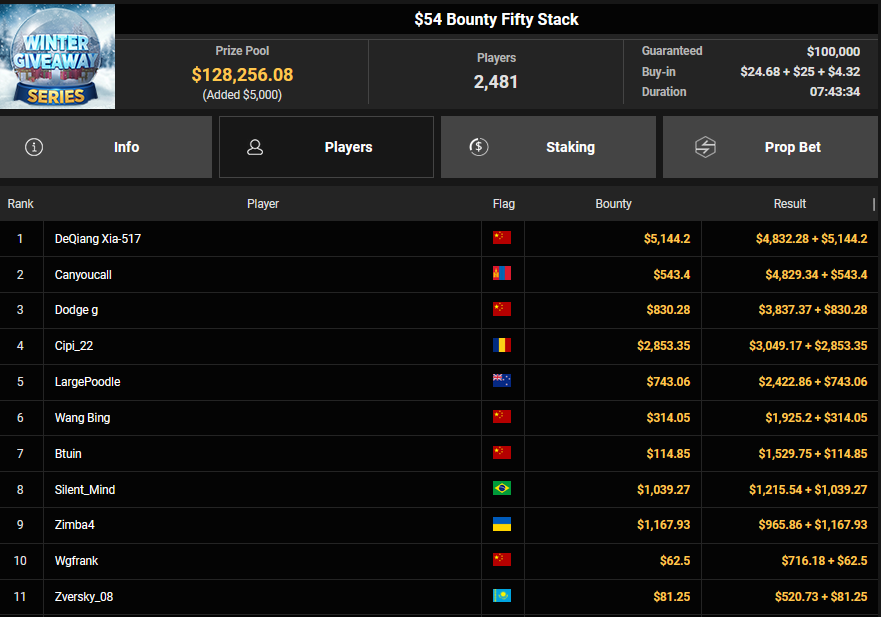This screenshot has height=617, width=881.
Task: Select the LargePoodle row
Action: coord(88,382)
